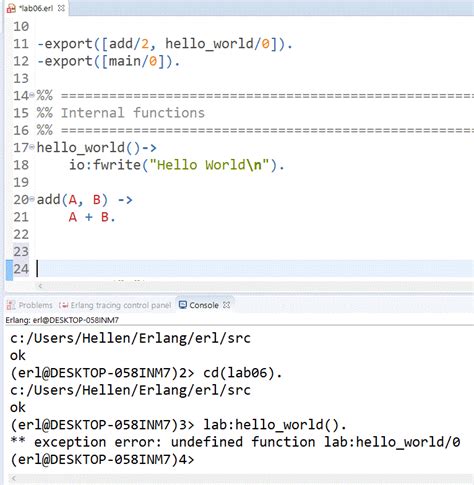Image resolution: width=474 pixels, height=485 pixels.
Task: Collapse the hello_world function fold at line 17
Action: click(32, 147)
